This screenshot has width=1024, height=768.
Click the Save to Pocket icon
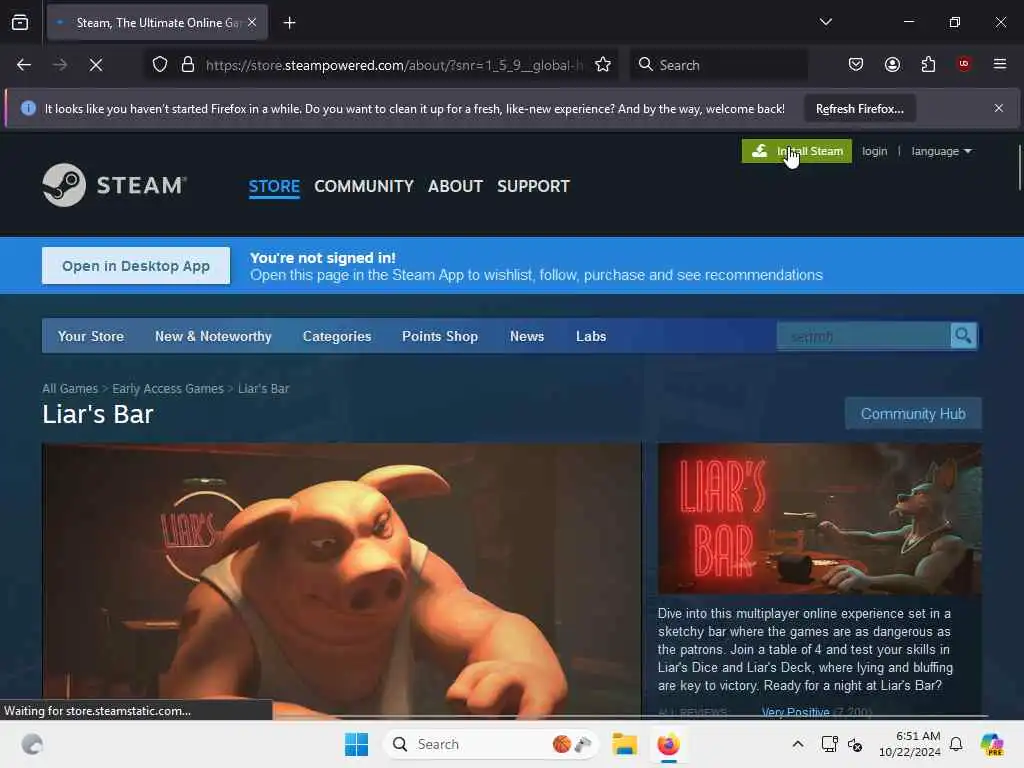[856, 64]
